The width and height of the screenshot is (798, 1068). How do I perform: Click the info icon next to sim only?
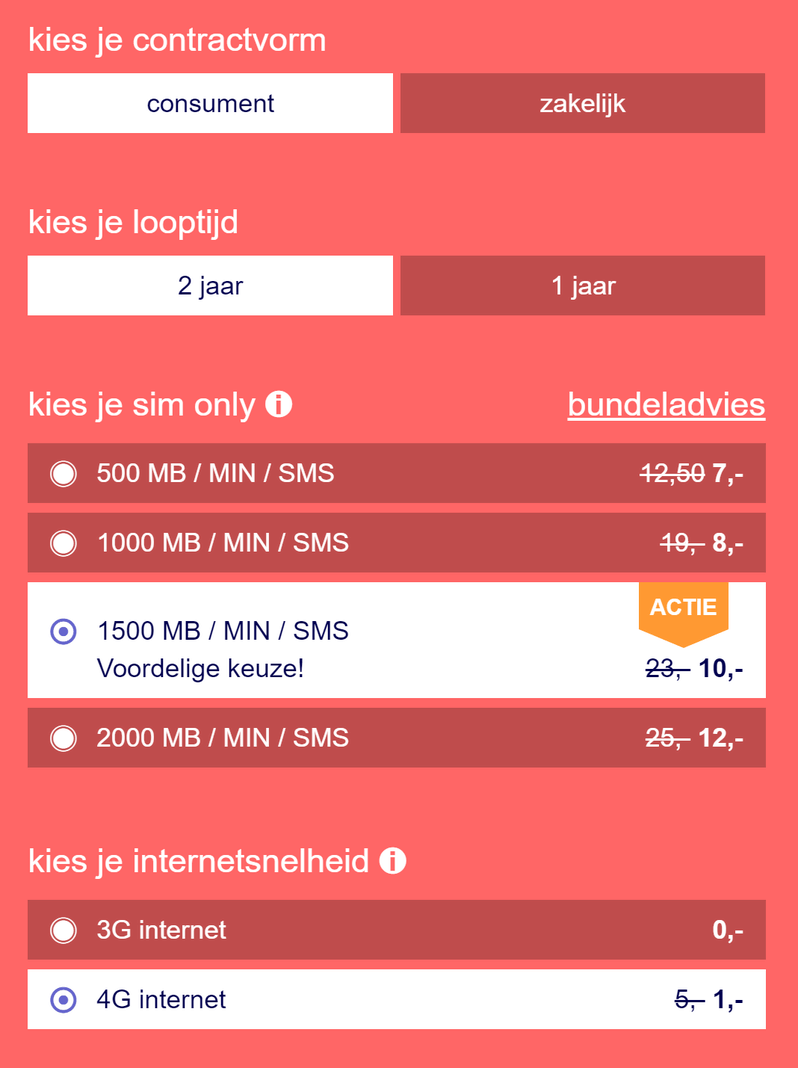pyautogui.click(x=279, y=405)
